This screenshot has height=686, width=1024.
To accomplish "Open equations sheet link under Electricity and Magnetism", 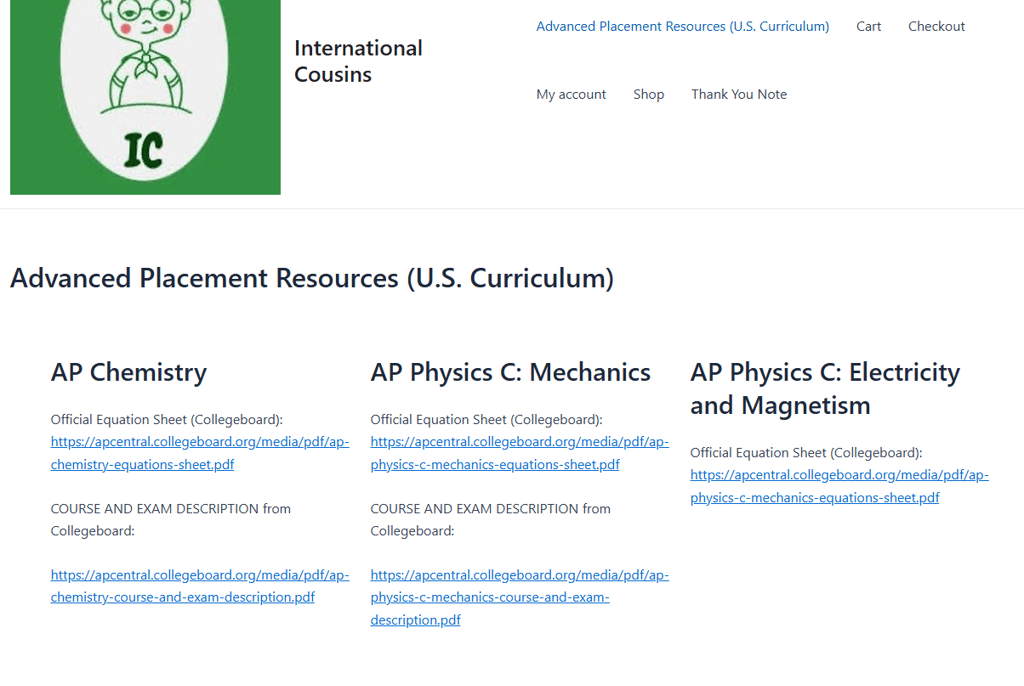I will pyautogui.click(x=839, y=486).
